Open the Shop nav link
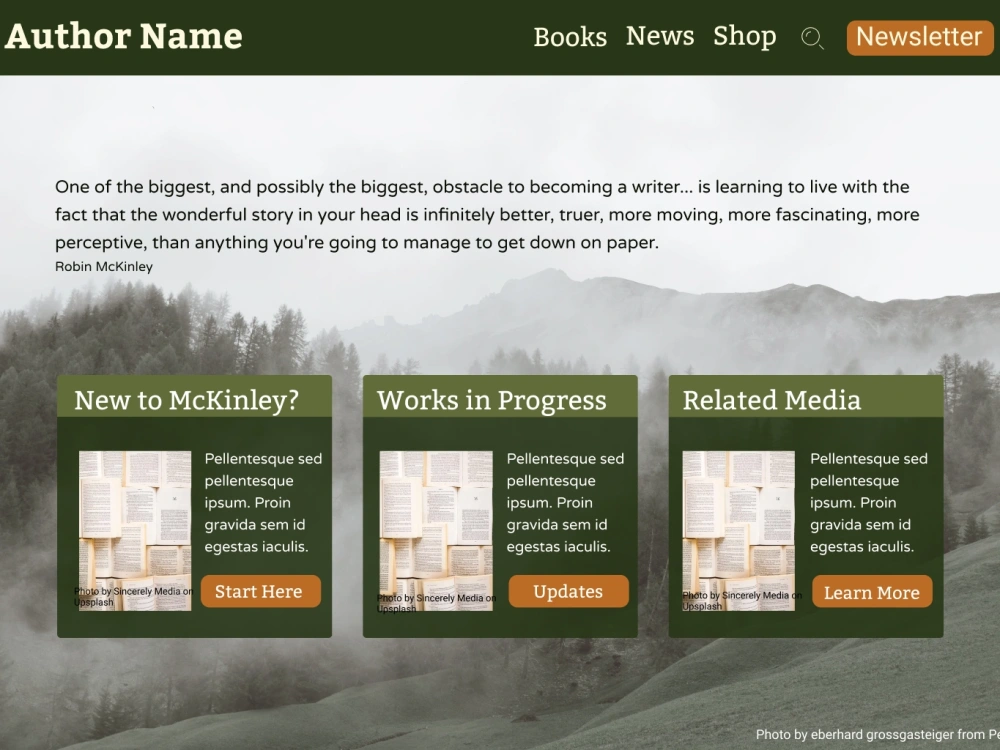This screenshot has height=750, width=1000. pyautogui.click(x=745, y=36)
